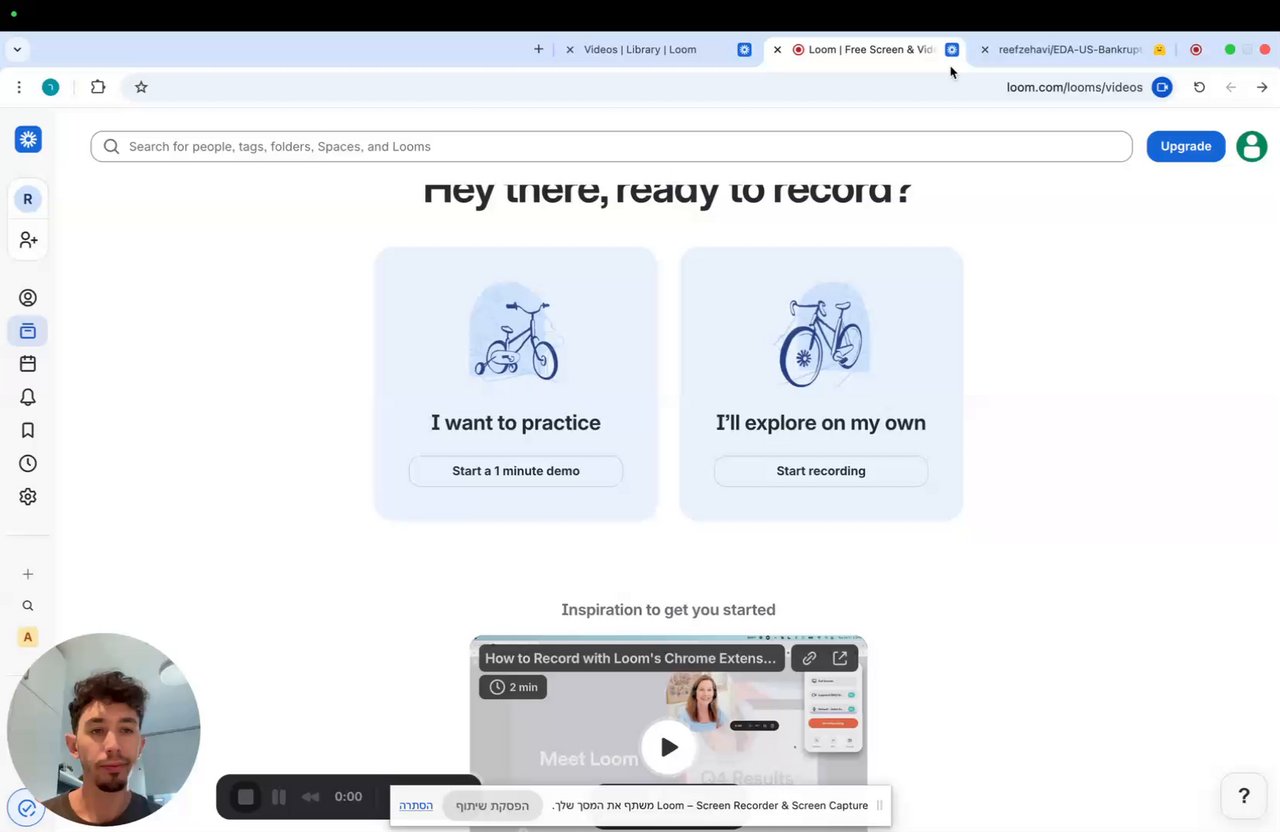This screenshot has height=832, width=1280.
Task: Click the Chrome profile avatar in the toolbar
Action: (x=50, y=87)
